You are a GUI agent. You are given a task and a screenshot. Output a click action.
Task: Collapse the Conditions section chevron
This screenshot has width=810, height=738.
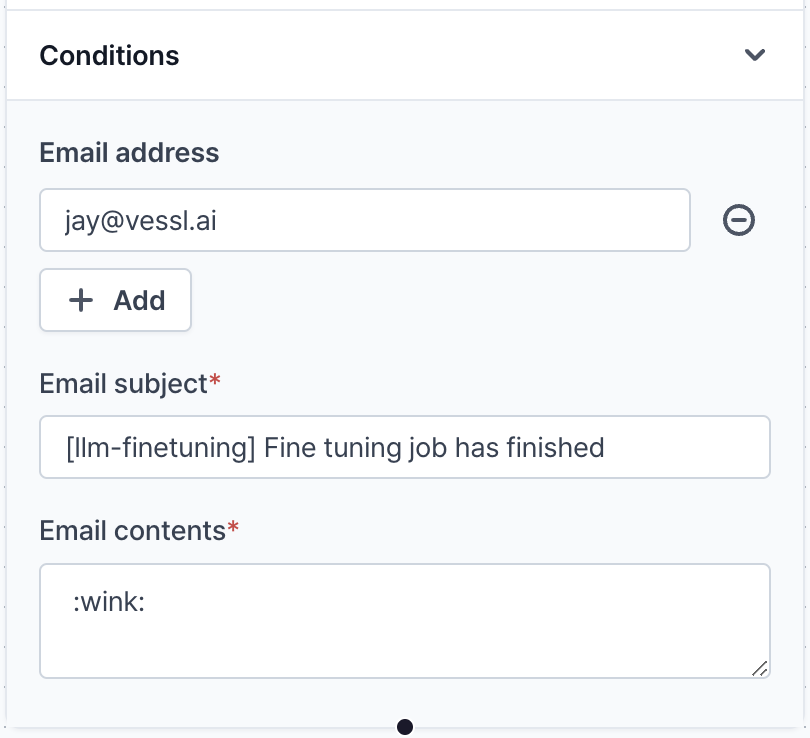click(755, 55)
